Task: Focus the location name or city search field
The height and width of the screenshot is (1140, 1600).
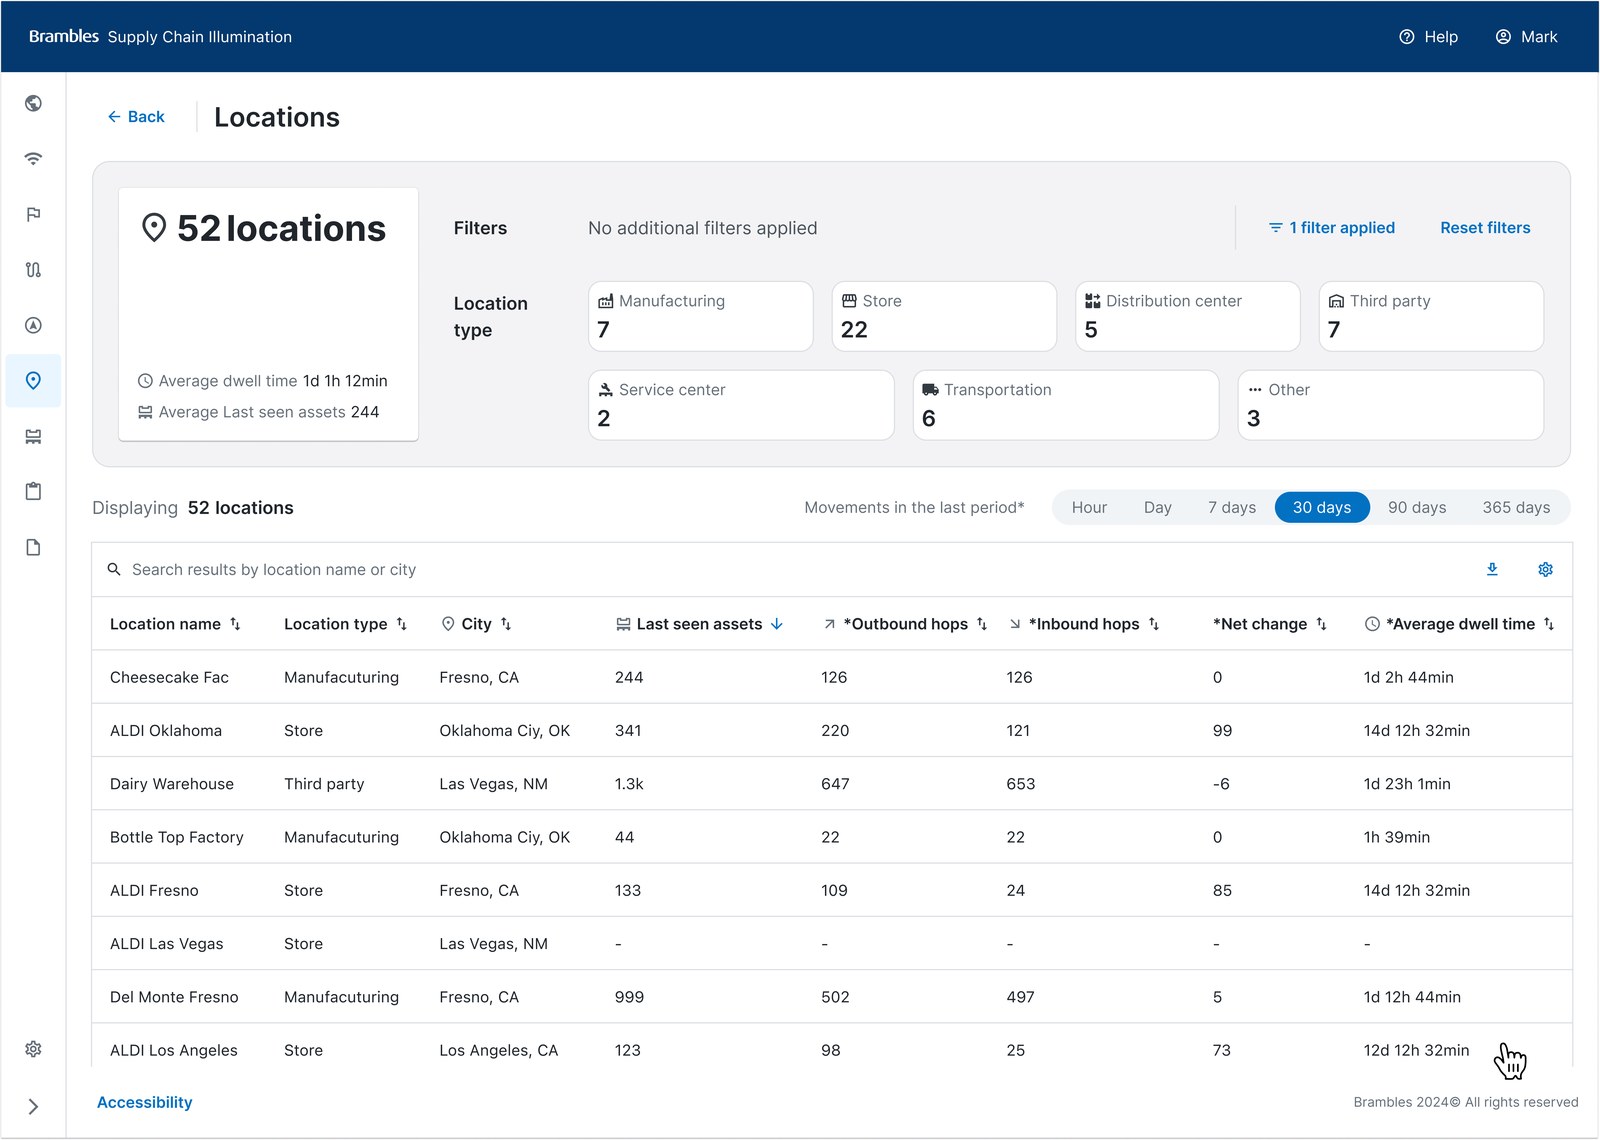Action: click(x=780, y=570)
